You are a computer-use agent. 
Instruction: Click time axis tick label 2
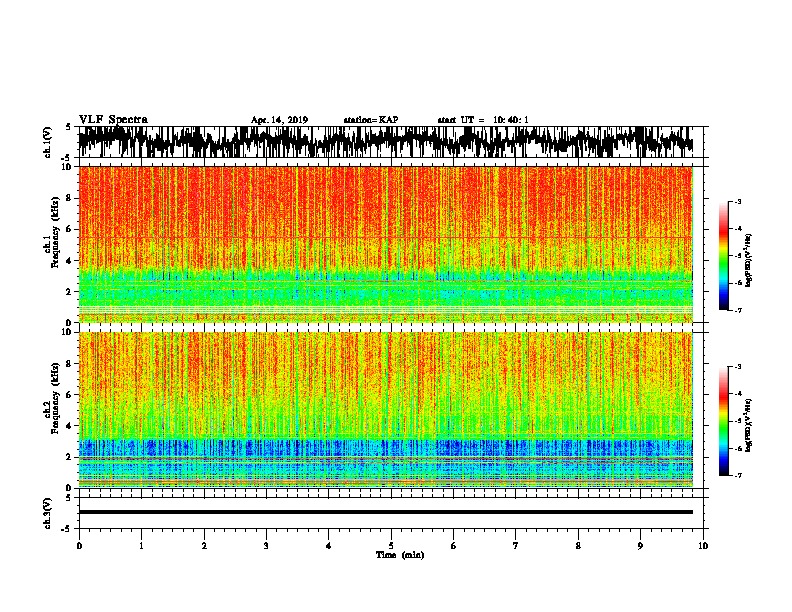[x=204, y=546]
